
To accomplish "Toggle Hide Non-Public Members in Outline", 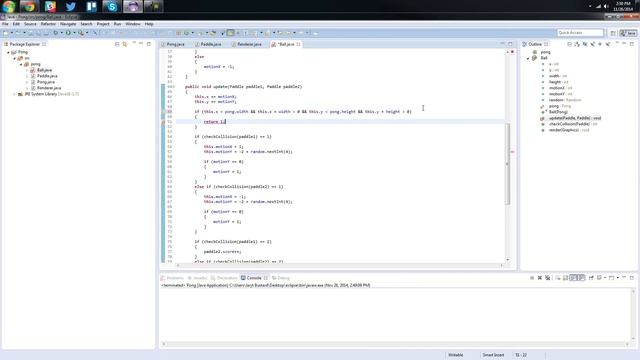I will point(600,44).
